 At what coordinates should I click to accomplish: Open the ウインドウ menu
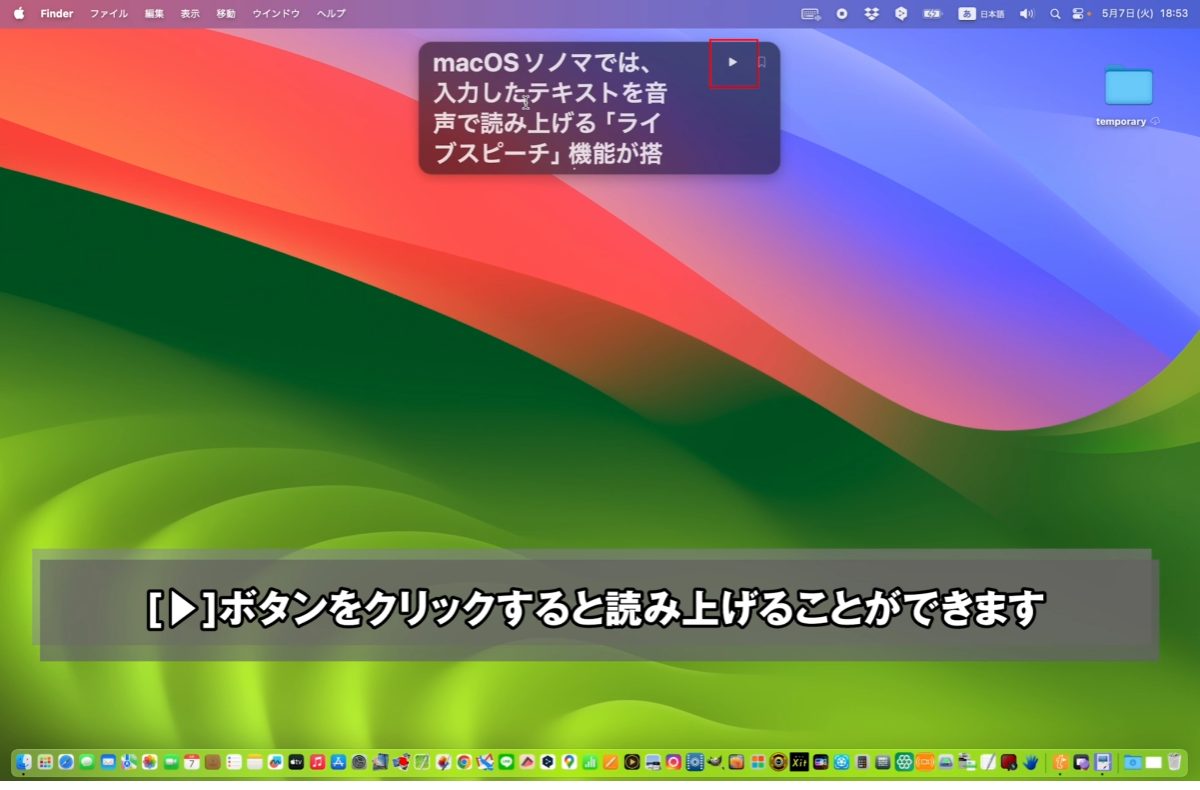tap(276, 14)
